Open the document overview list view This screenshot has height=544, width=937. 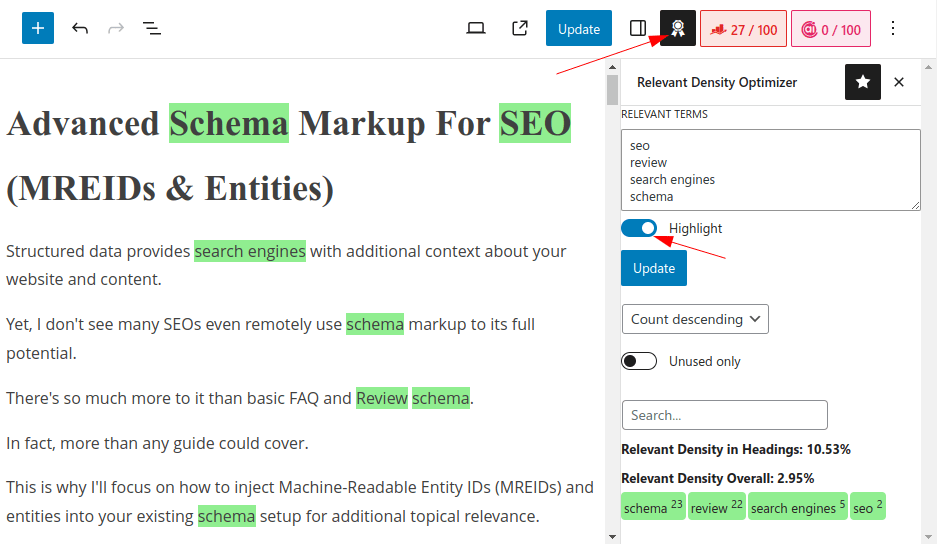tap(152, 28)
